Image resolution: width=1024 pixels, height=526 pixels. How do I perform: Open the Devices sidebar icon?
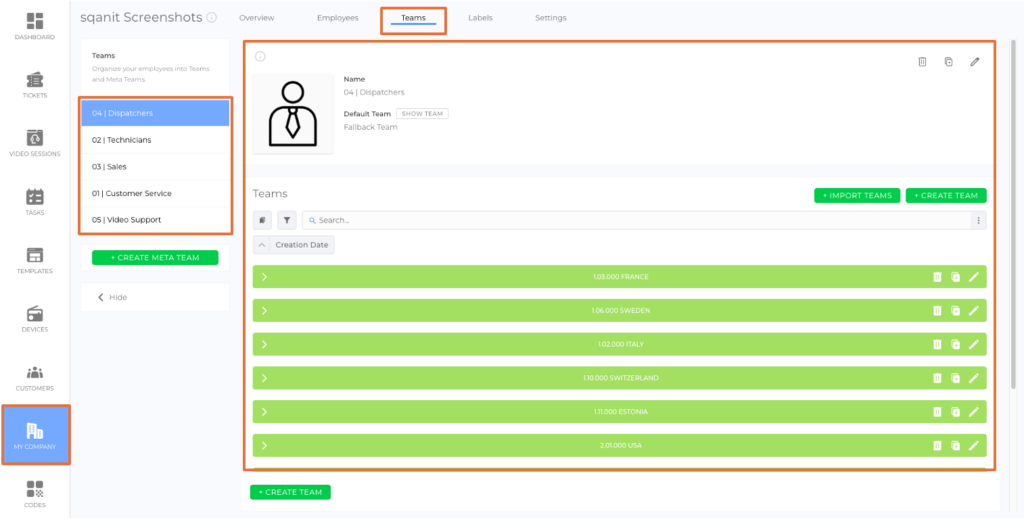pyautogui.click(x=35, y=318)
